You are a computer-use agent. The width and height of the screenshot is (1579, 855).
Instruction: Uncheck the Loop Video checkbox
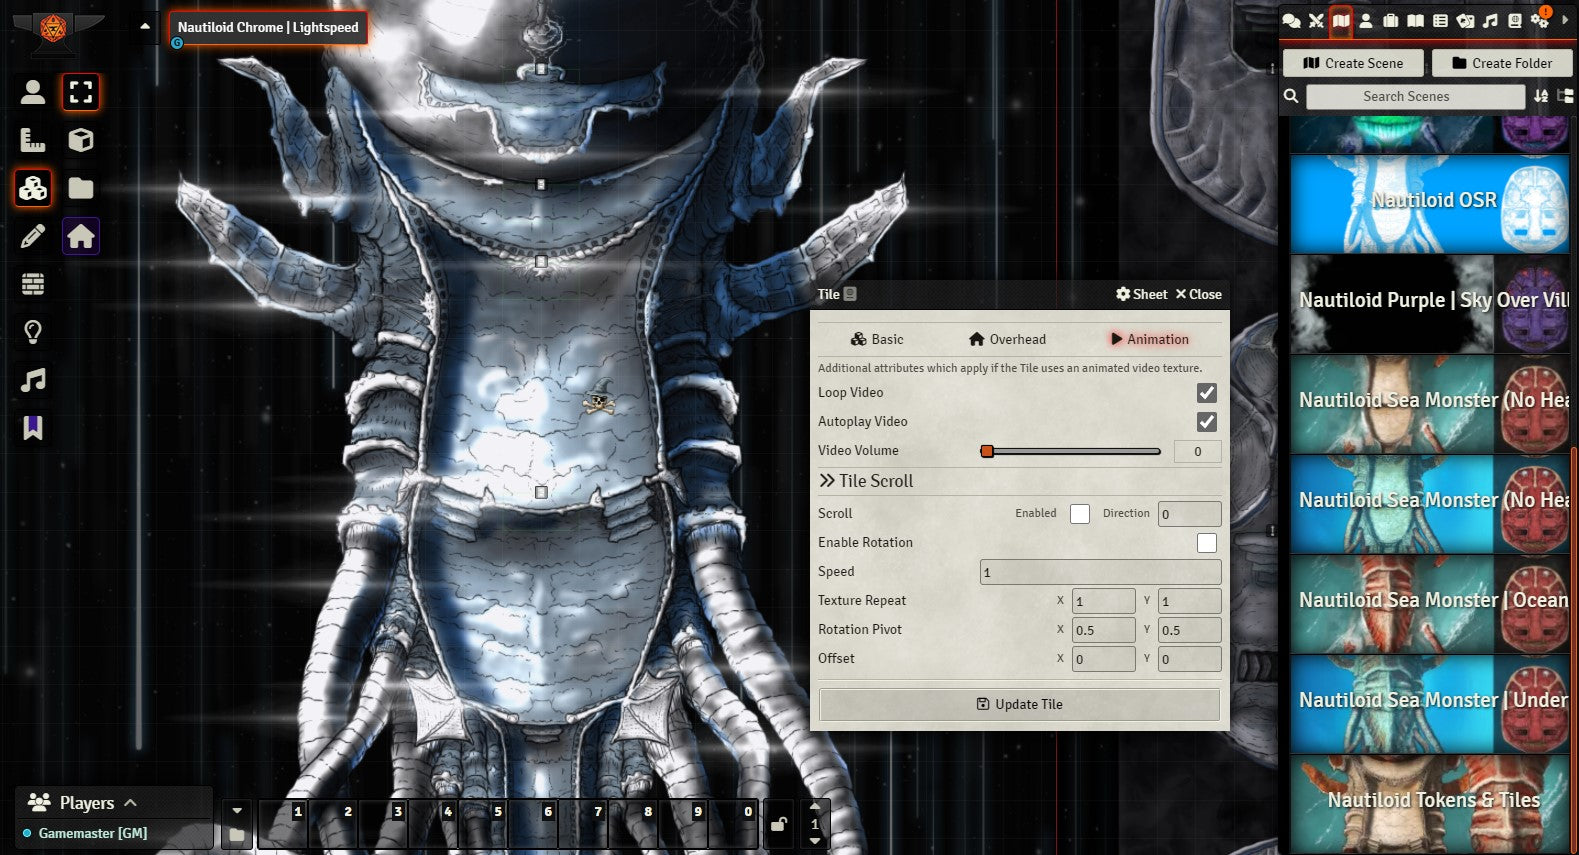pyautogui.click(x=1207, y=393)
